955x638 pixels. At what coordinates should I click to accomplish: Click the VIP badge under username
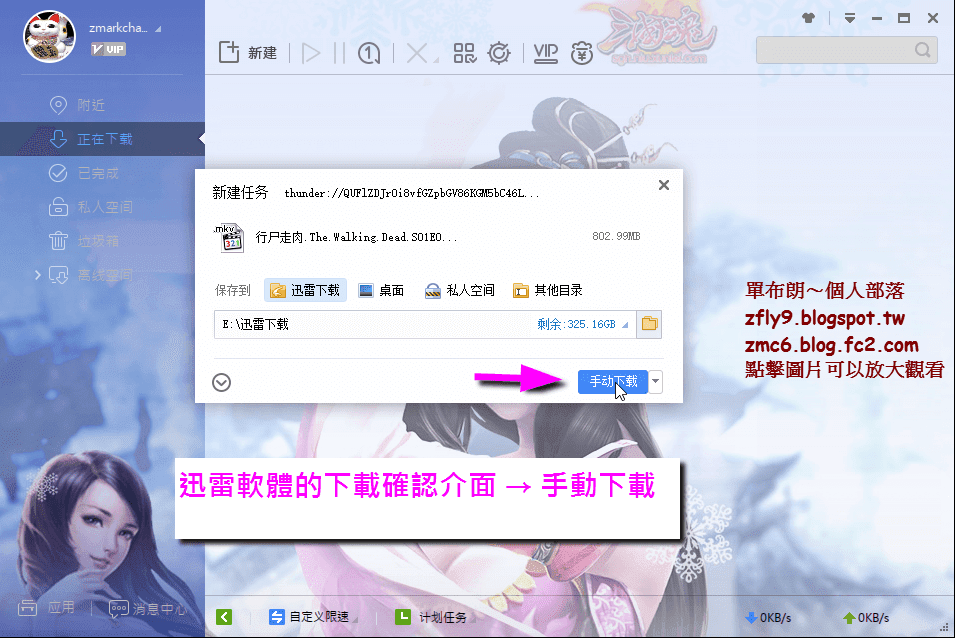point(108,49)
